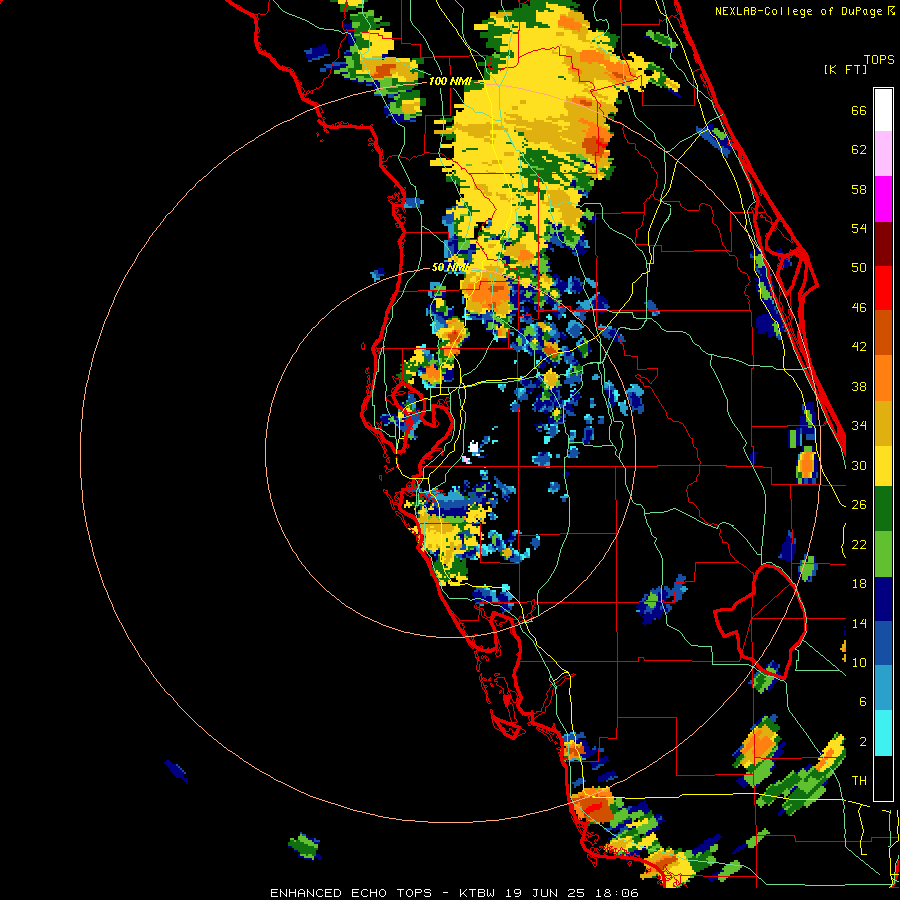Select the 66 legend value

[859, 110]
